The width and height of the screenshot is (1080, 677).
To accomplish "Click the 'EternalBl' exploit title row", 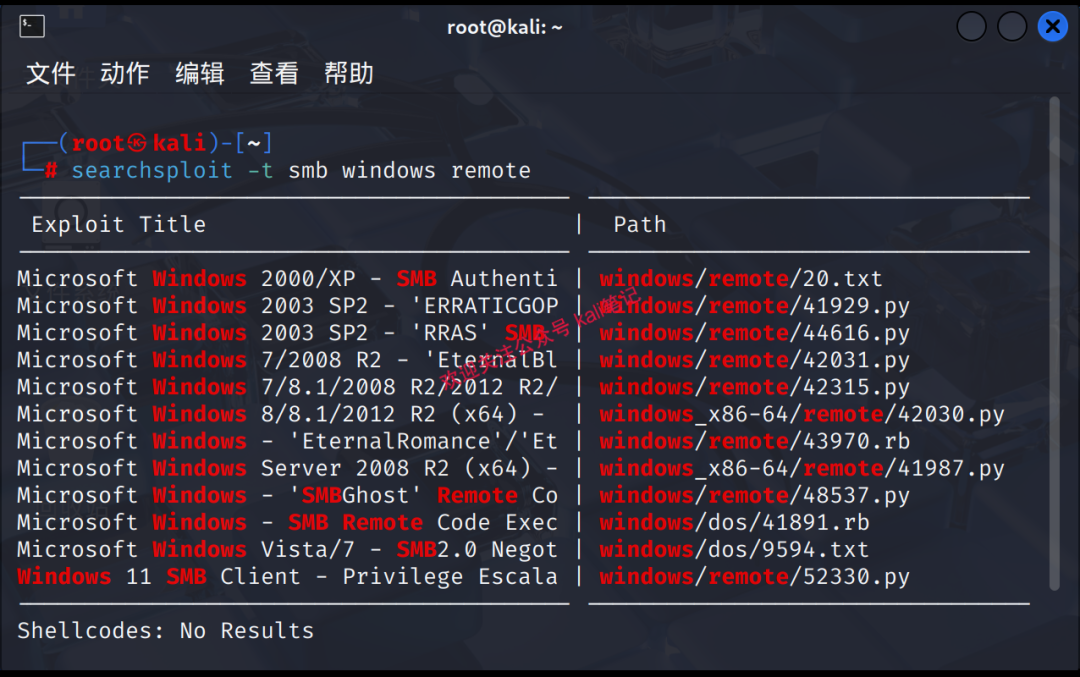I will click(x=287, y=360).
